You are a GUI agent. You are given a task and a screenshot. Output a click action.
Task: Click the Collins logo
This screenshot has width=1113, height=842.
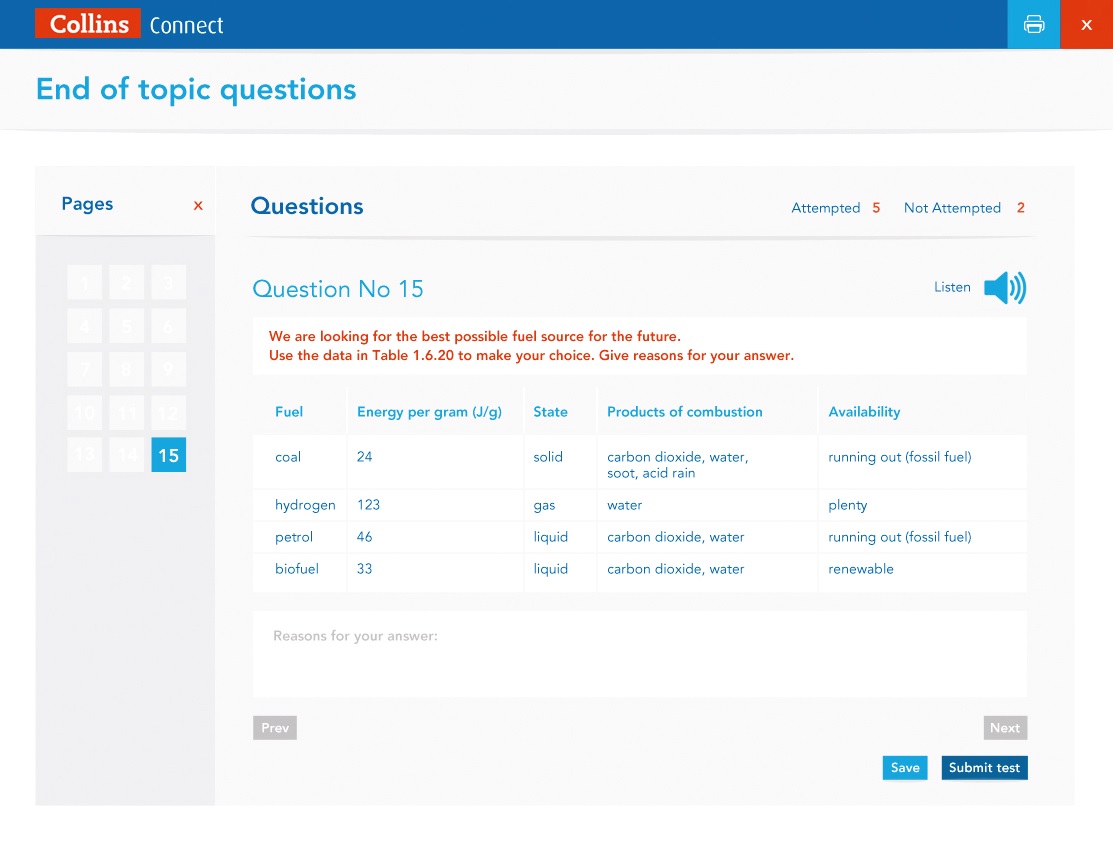(x=88, y=24)
